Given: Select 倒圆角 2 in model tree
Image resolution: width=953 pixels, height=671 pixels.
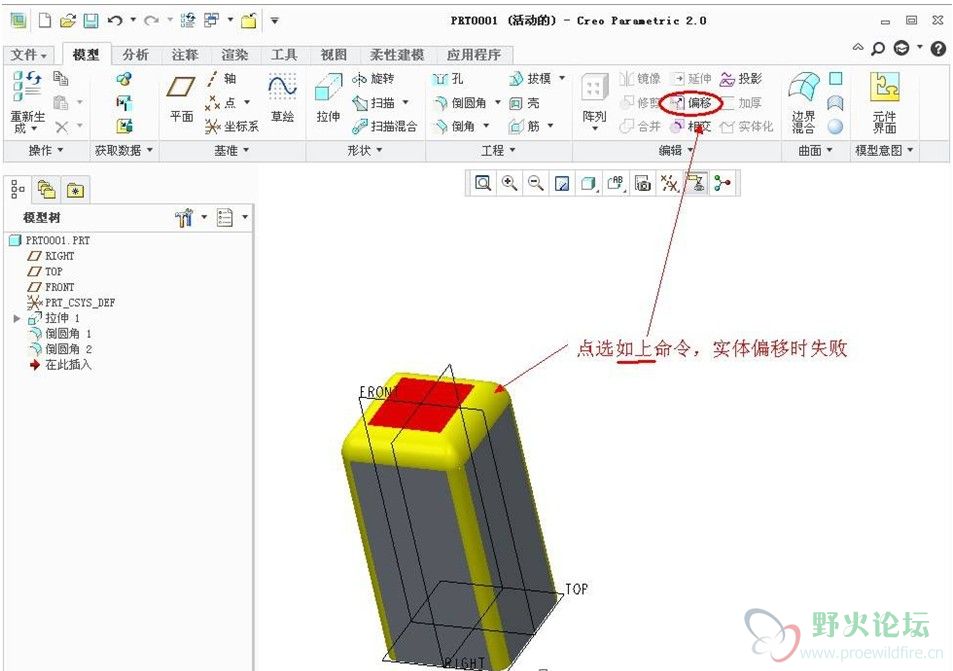Looking at the screenshot, I should tap(60, 349).
